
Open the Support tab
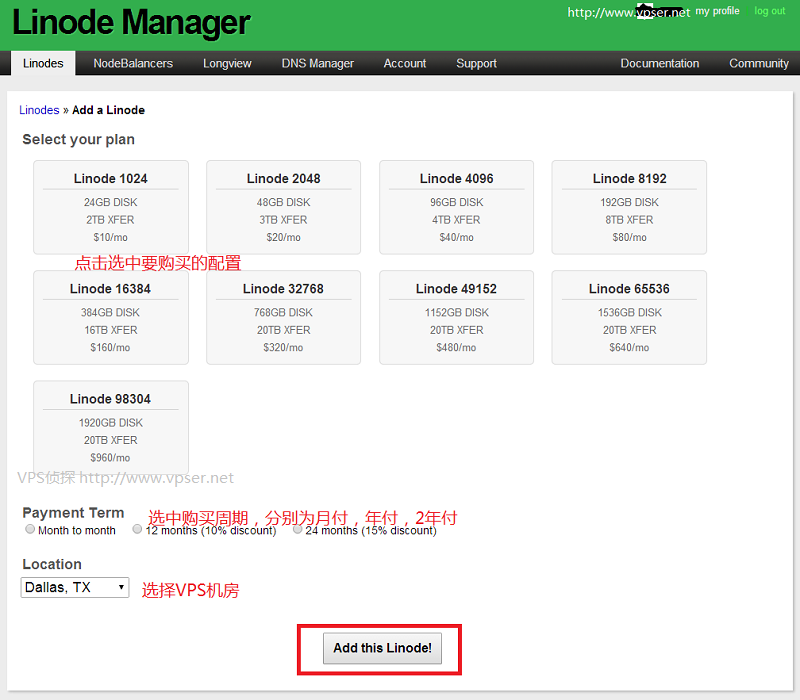pos(476,63)
